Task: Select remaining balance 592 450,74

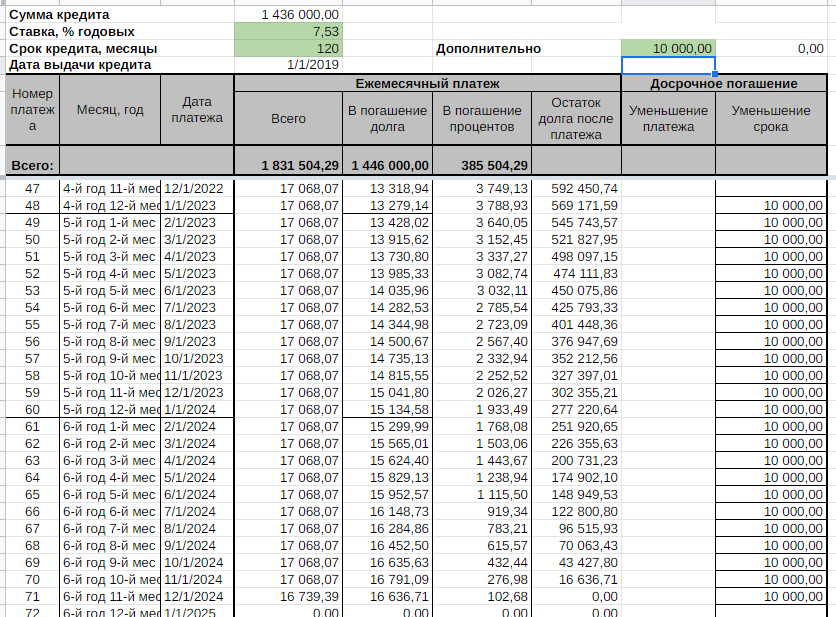Action: click(574, 188)
